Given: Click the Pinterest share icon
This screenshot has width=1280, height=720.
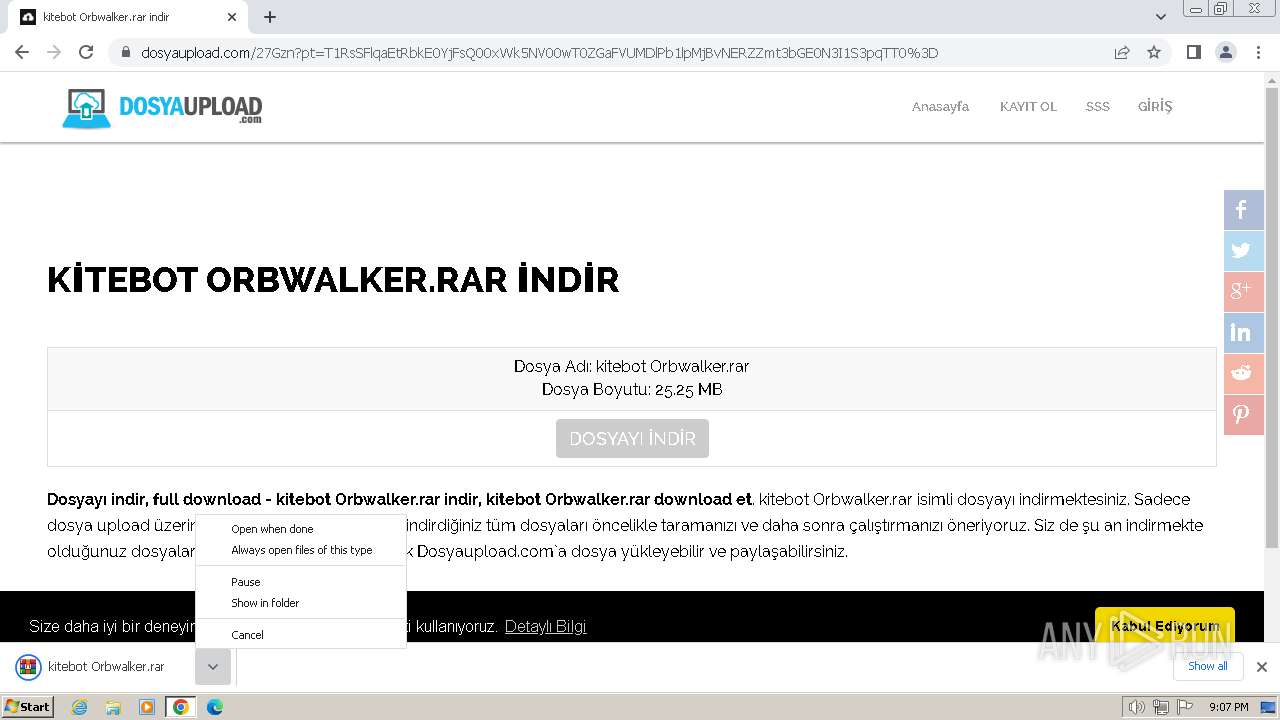Looking at the screenshot, I should point(1244,415).
